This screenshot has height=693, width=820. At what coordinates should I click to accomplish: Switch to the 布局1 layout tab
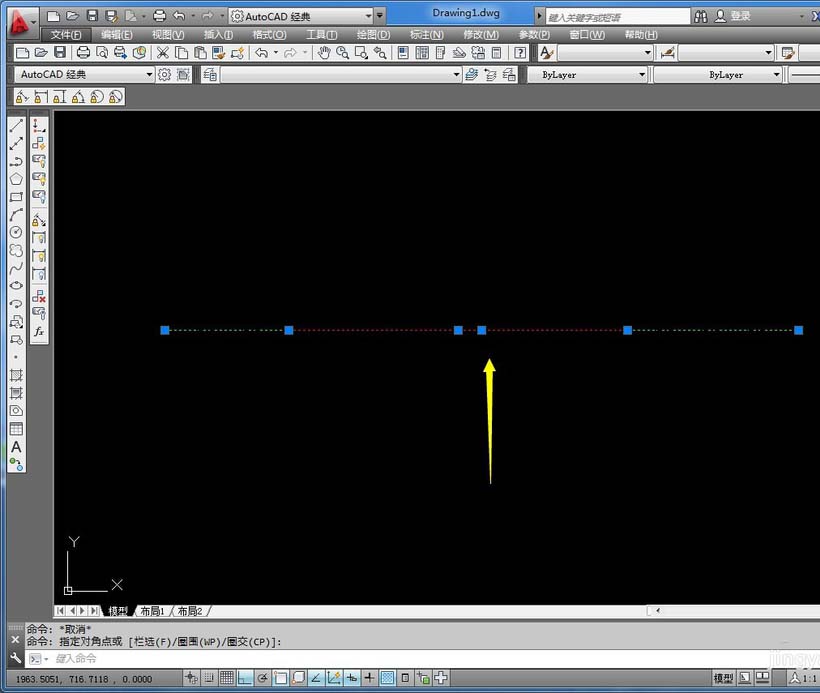(152, 611)
